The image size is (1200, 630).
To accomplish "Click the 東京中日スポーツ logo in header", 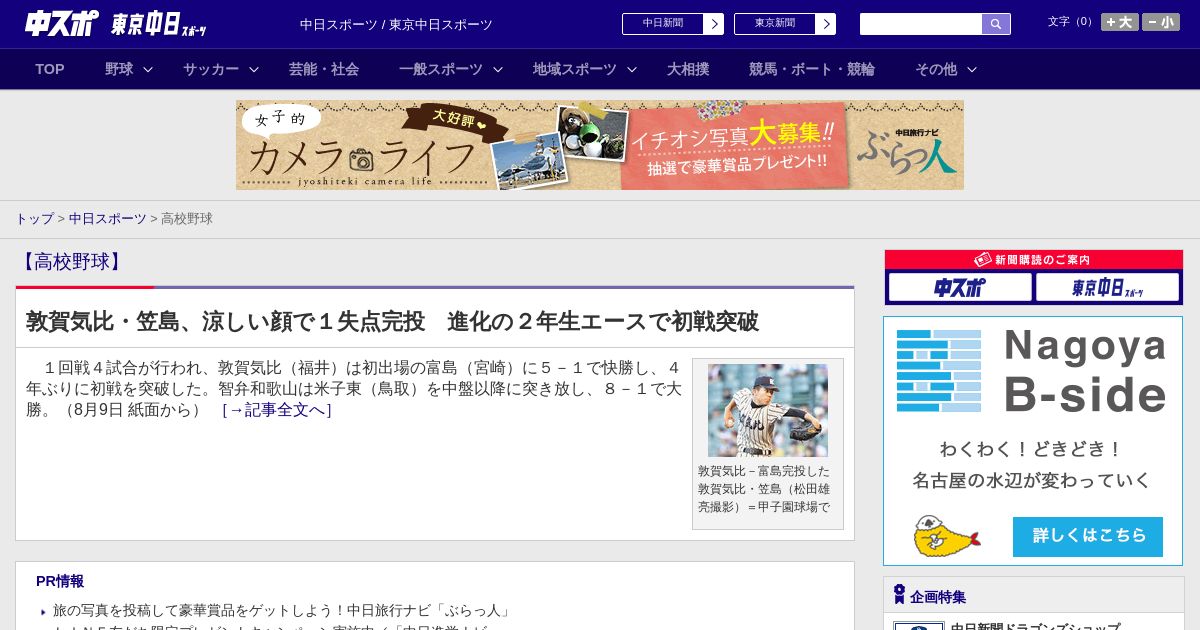I will pos(159,24).
